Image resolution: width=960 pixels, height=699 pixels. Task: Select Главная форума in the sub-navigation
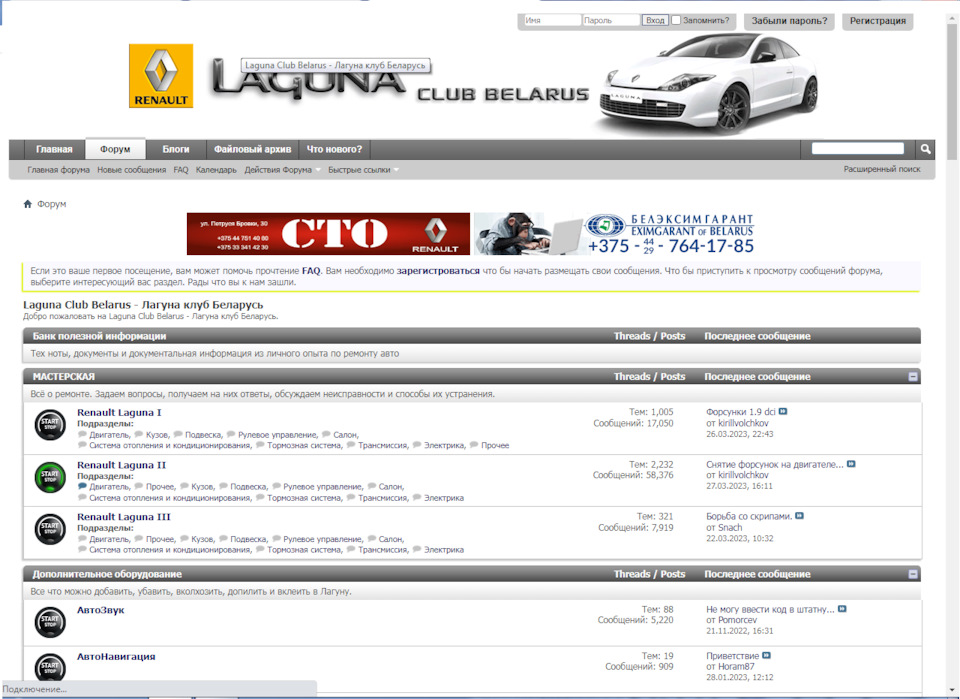point(58,170)
